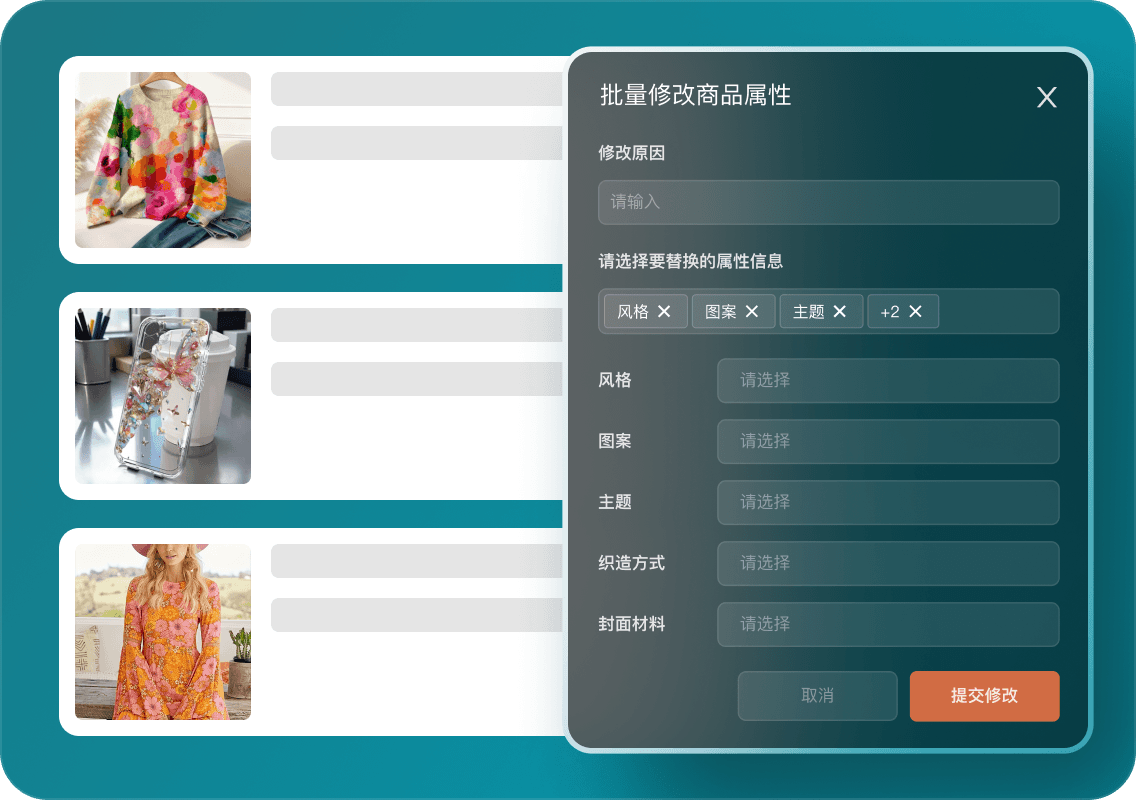Close the 批量修改商品属性 dialog
Screen dimensions: 1136x800
(1046, 97)
